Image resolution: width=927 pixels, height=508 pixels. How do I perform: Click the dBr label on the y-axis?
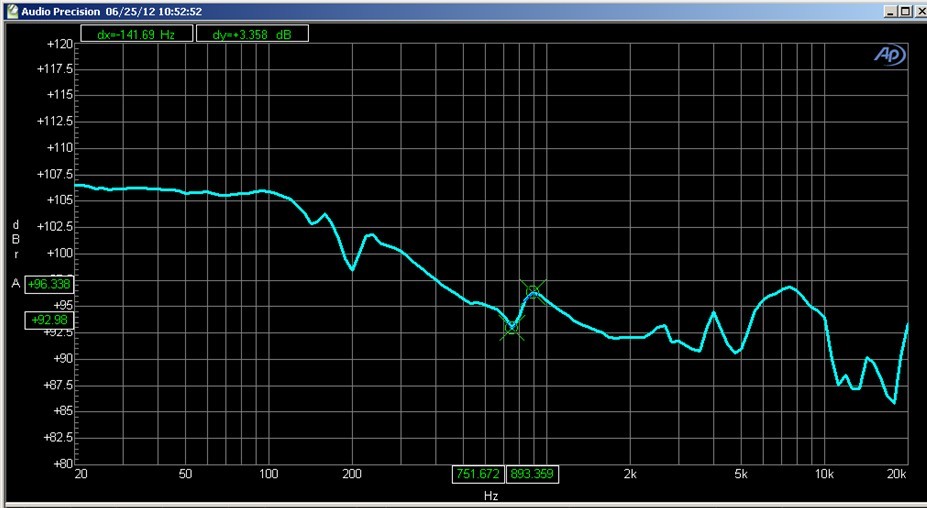pos(15,239)
